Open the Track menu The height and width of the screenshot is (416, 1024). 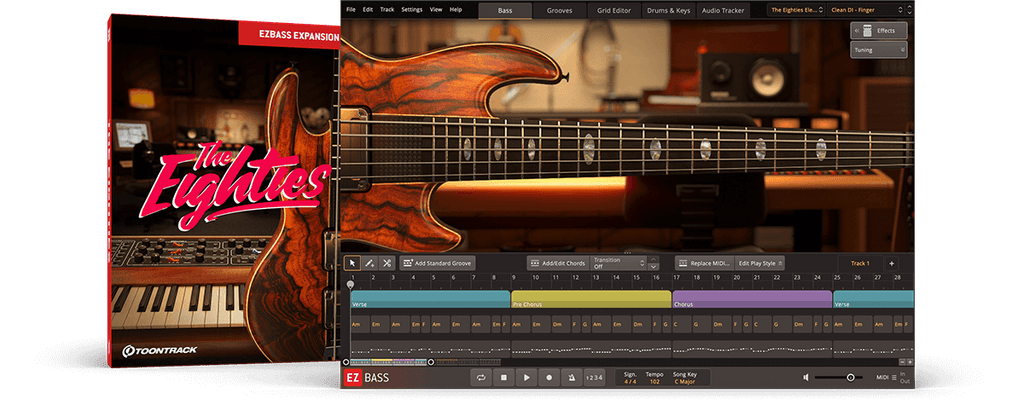click(387, 10)
